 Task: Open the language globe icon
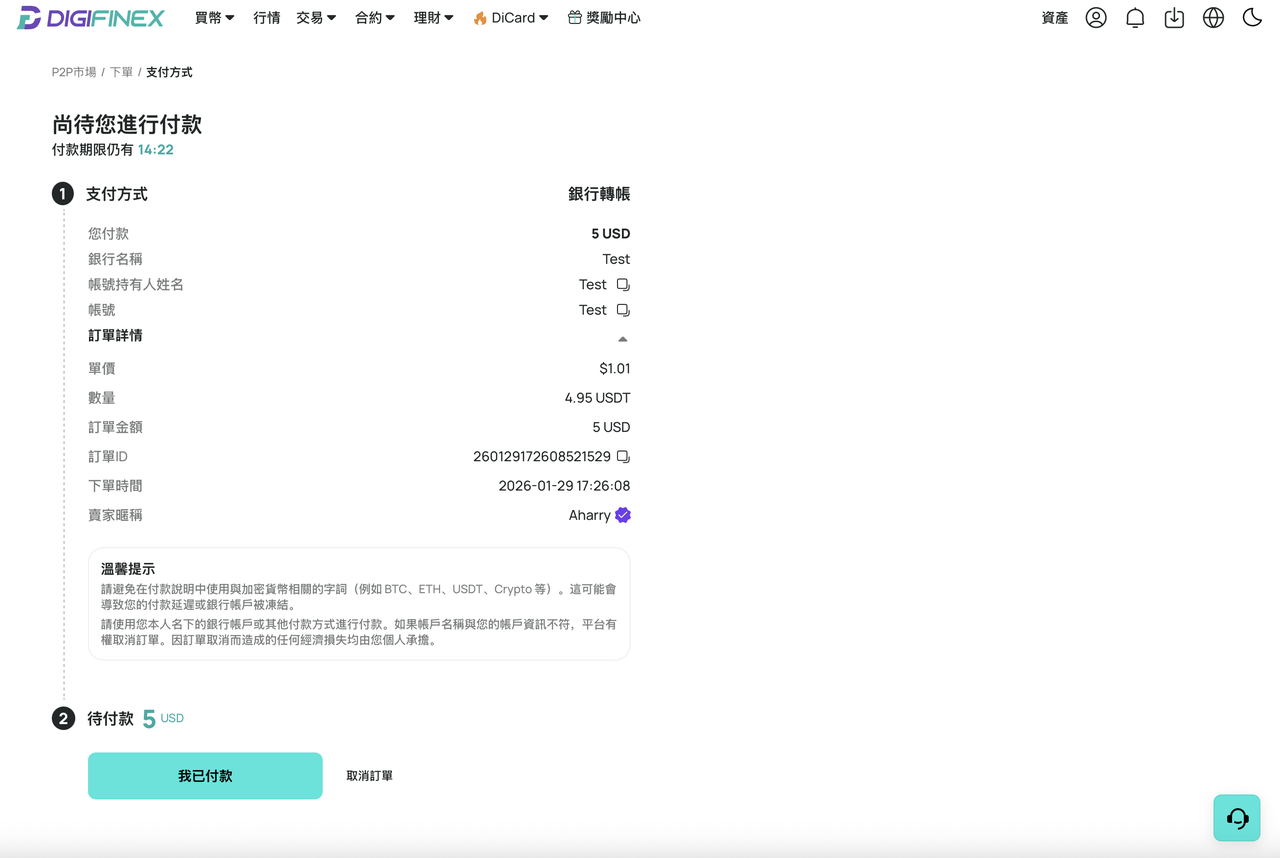1213,18
